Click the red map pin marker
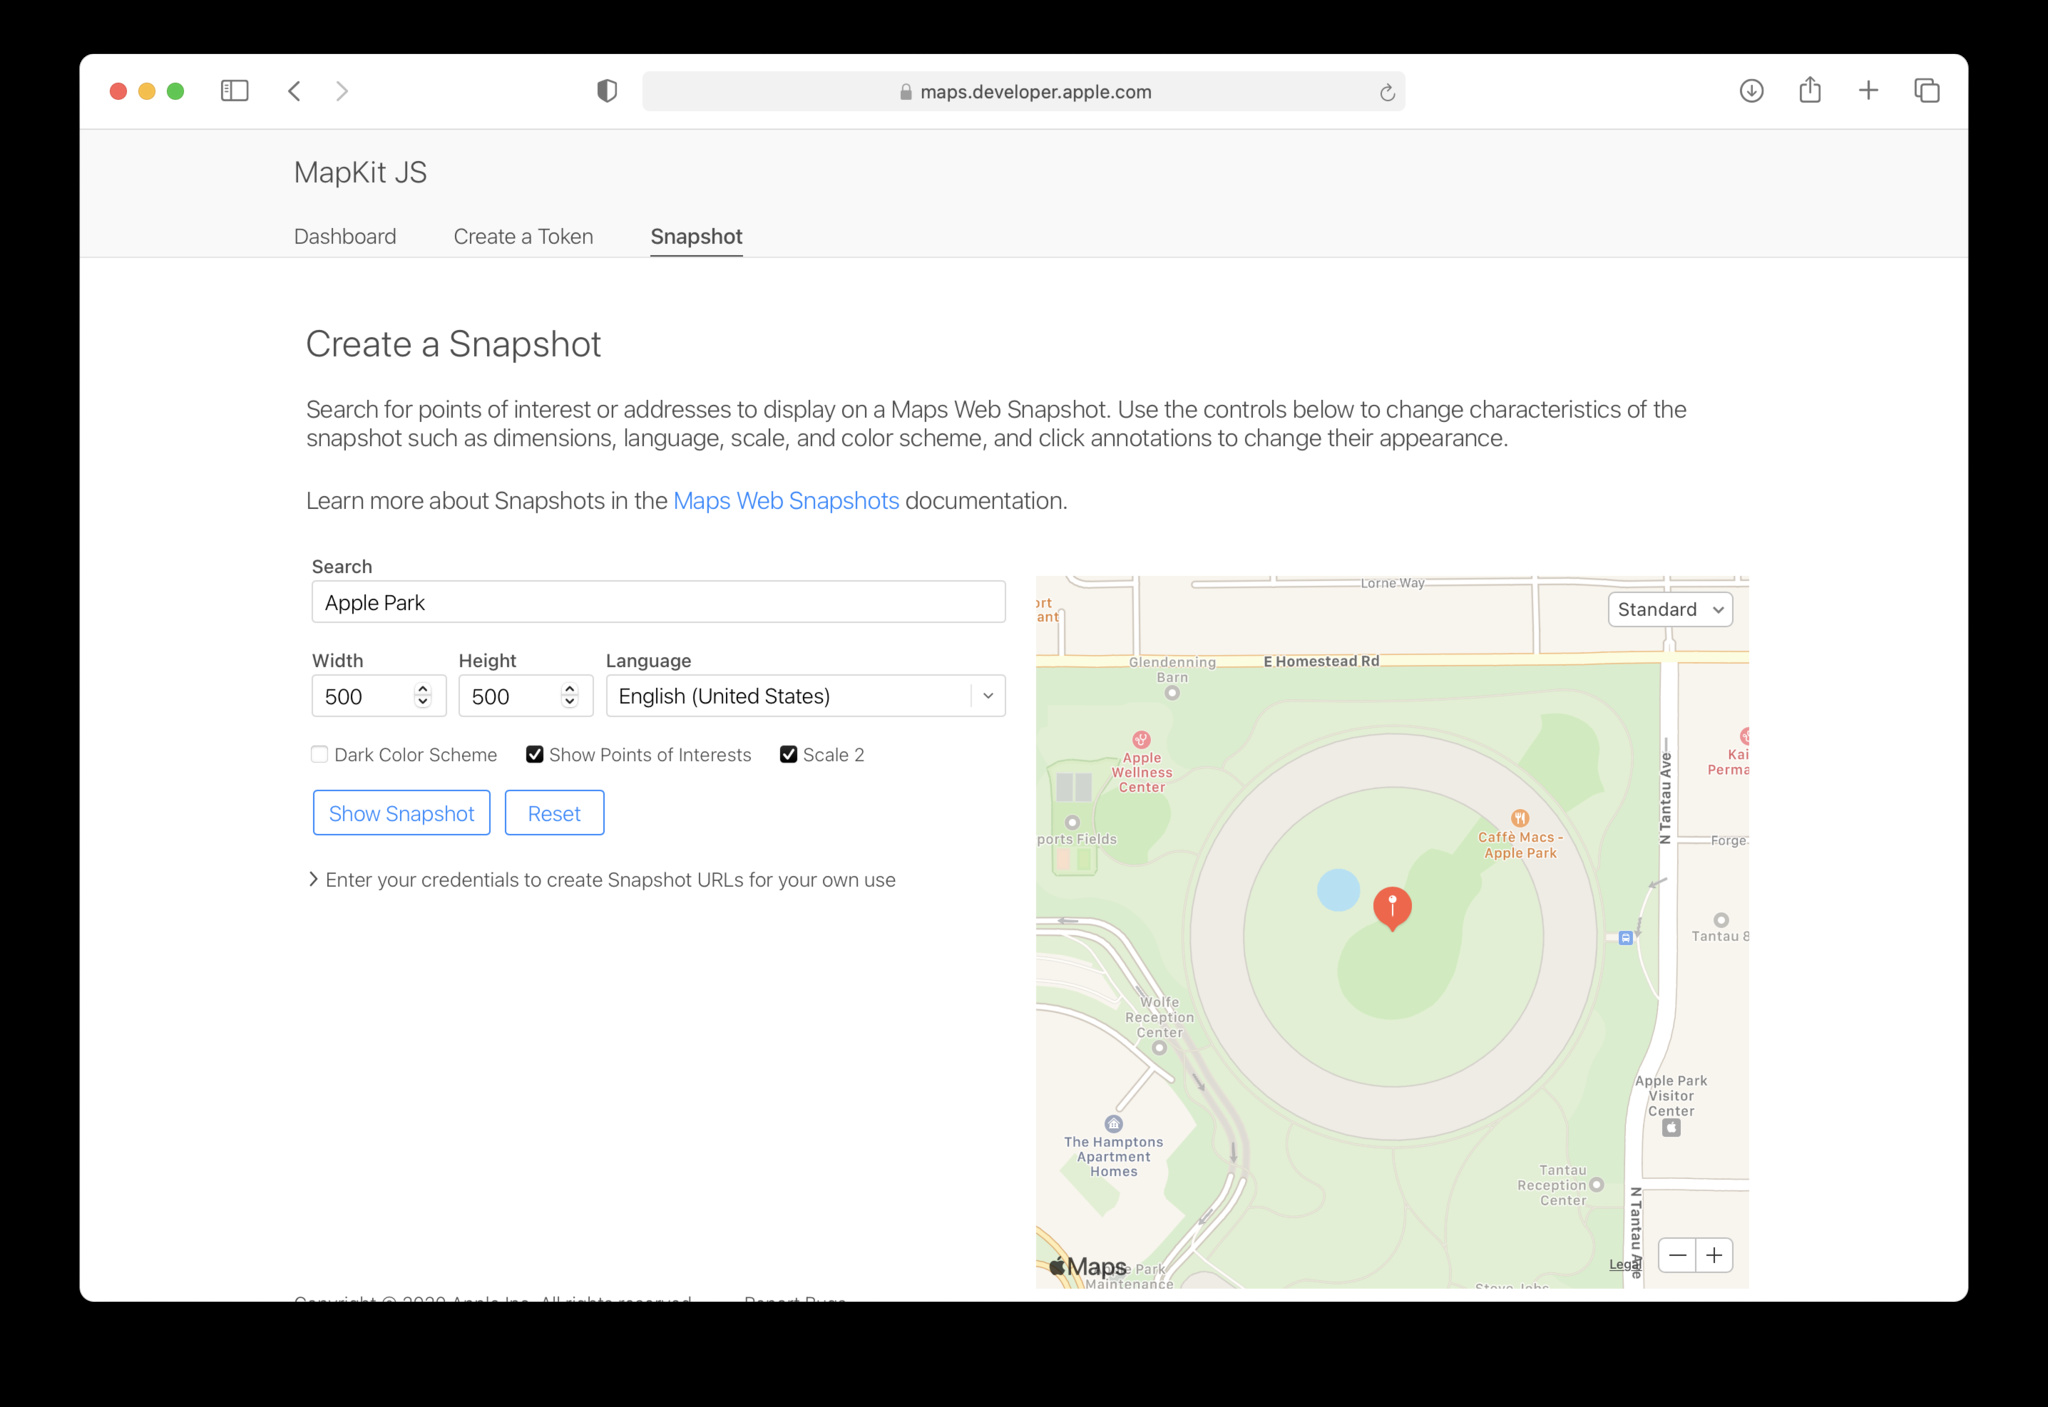The width and height of the screenshot is (2048, 1407). pyautogui.click(x=1392, y=908)
